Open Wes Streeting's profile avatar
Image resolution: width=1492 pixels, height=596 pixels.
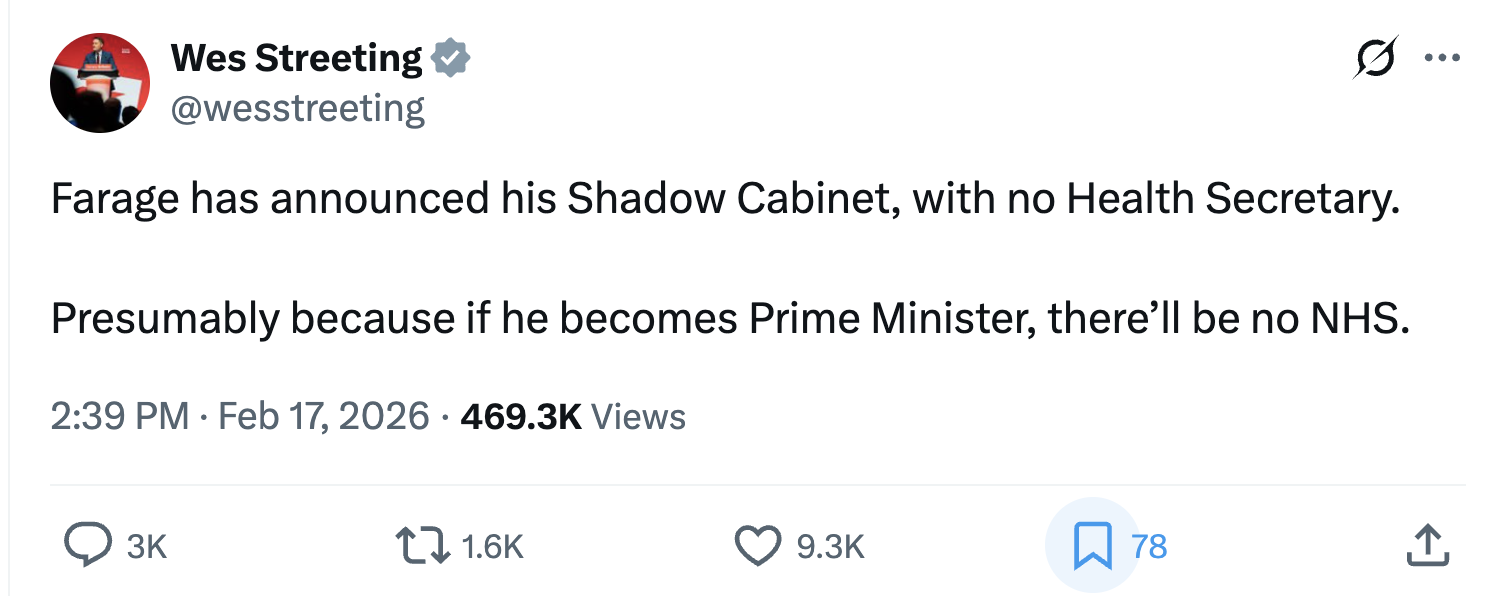pos(100,83)
